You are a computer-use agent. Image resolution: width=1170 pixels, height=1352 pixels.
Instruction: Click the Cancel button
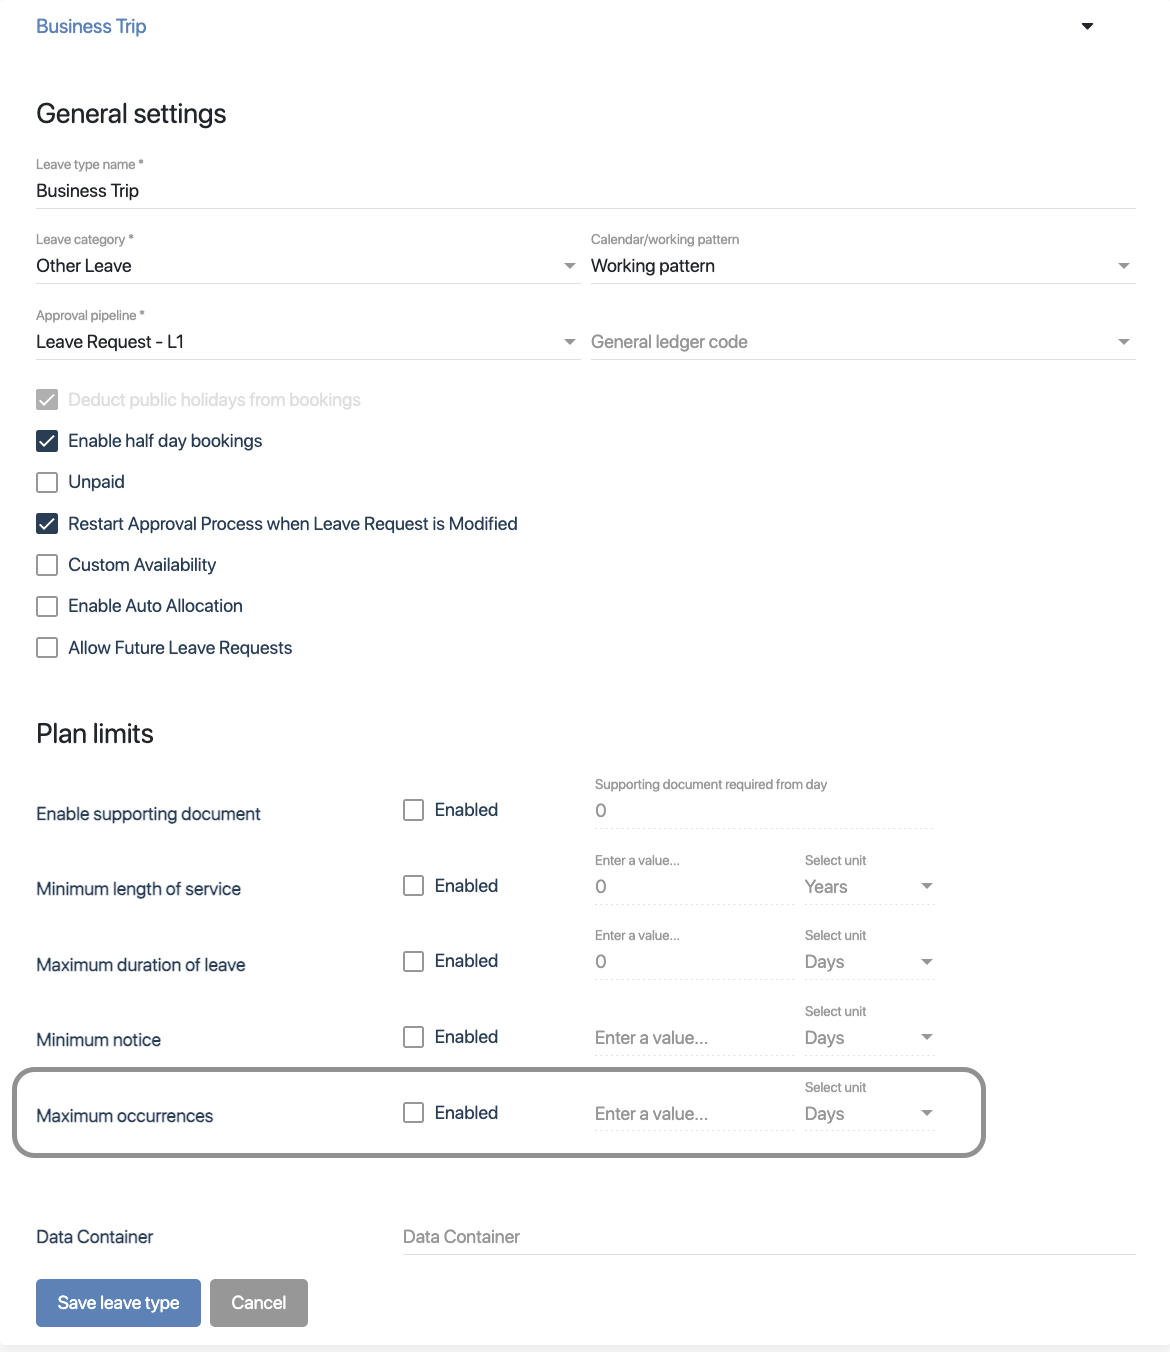pyautogui.click(x=259, y=1303)
